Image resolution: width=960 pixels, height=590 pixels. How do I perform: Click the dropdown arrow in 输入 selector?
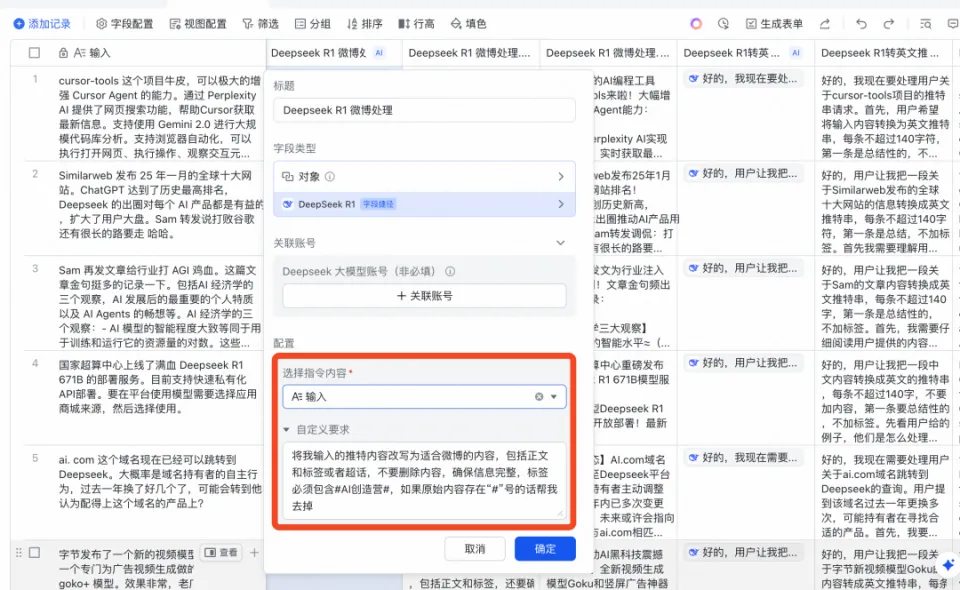click(553, 397)
